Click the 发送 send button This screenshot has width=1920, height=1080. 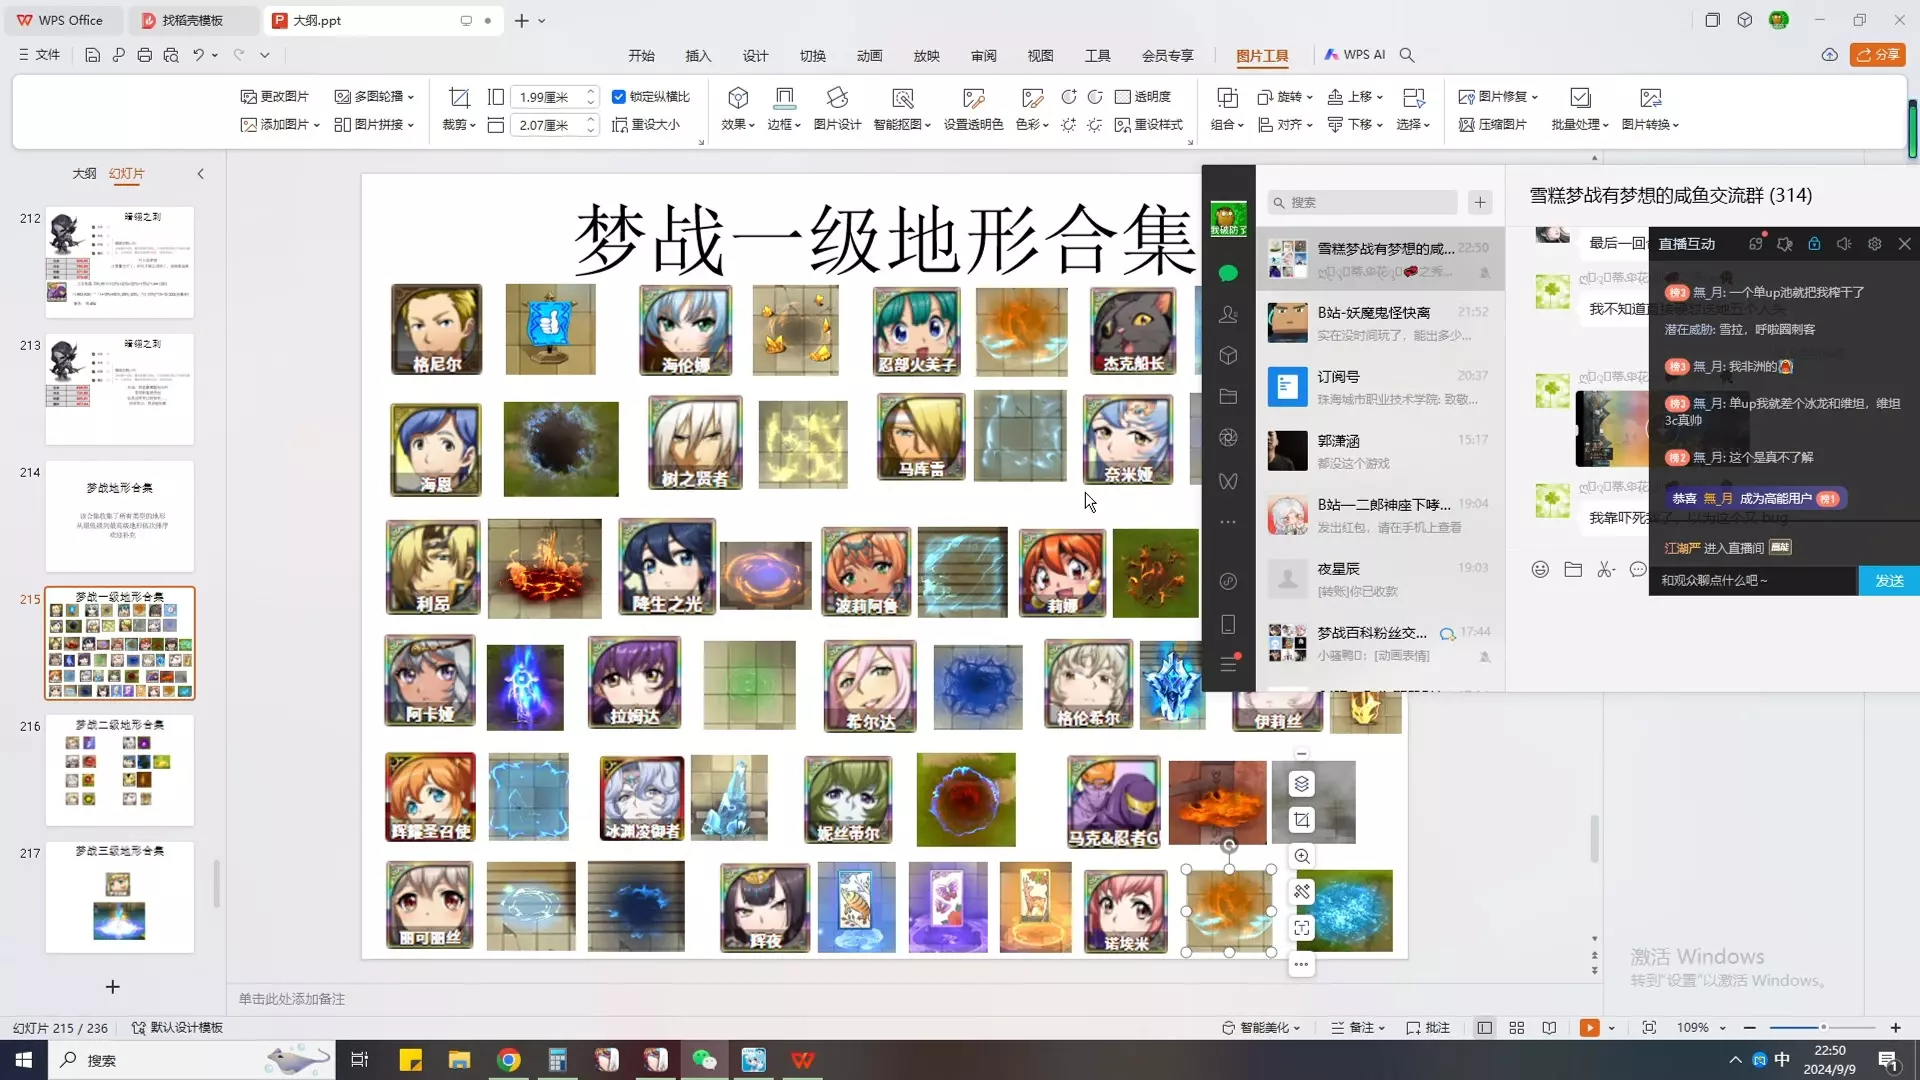(x=1889, y=581)
